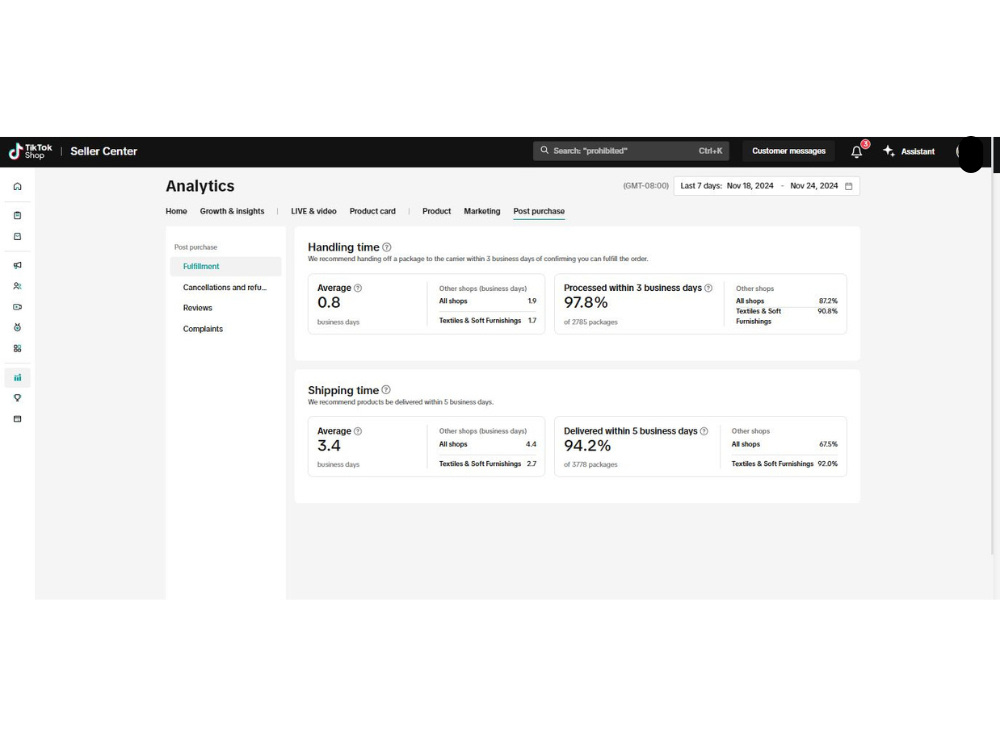
Task: Open Cancellations and refunds menu item
Action: (x=226, y=288)
